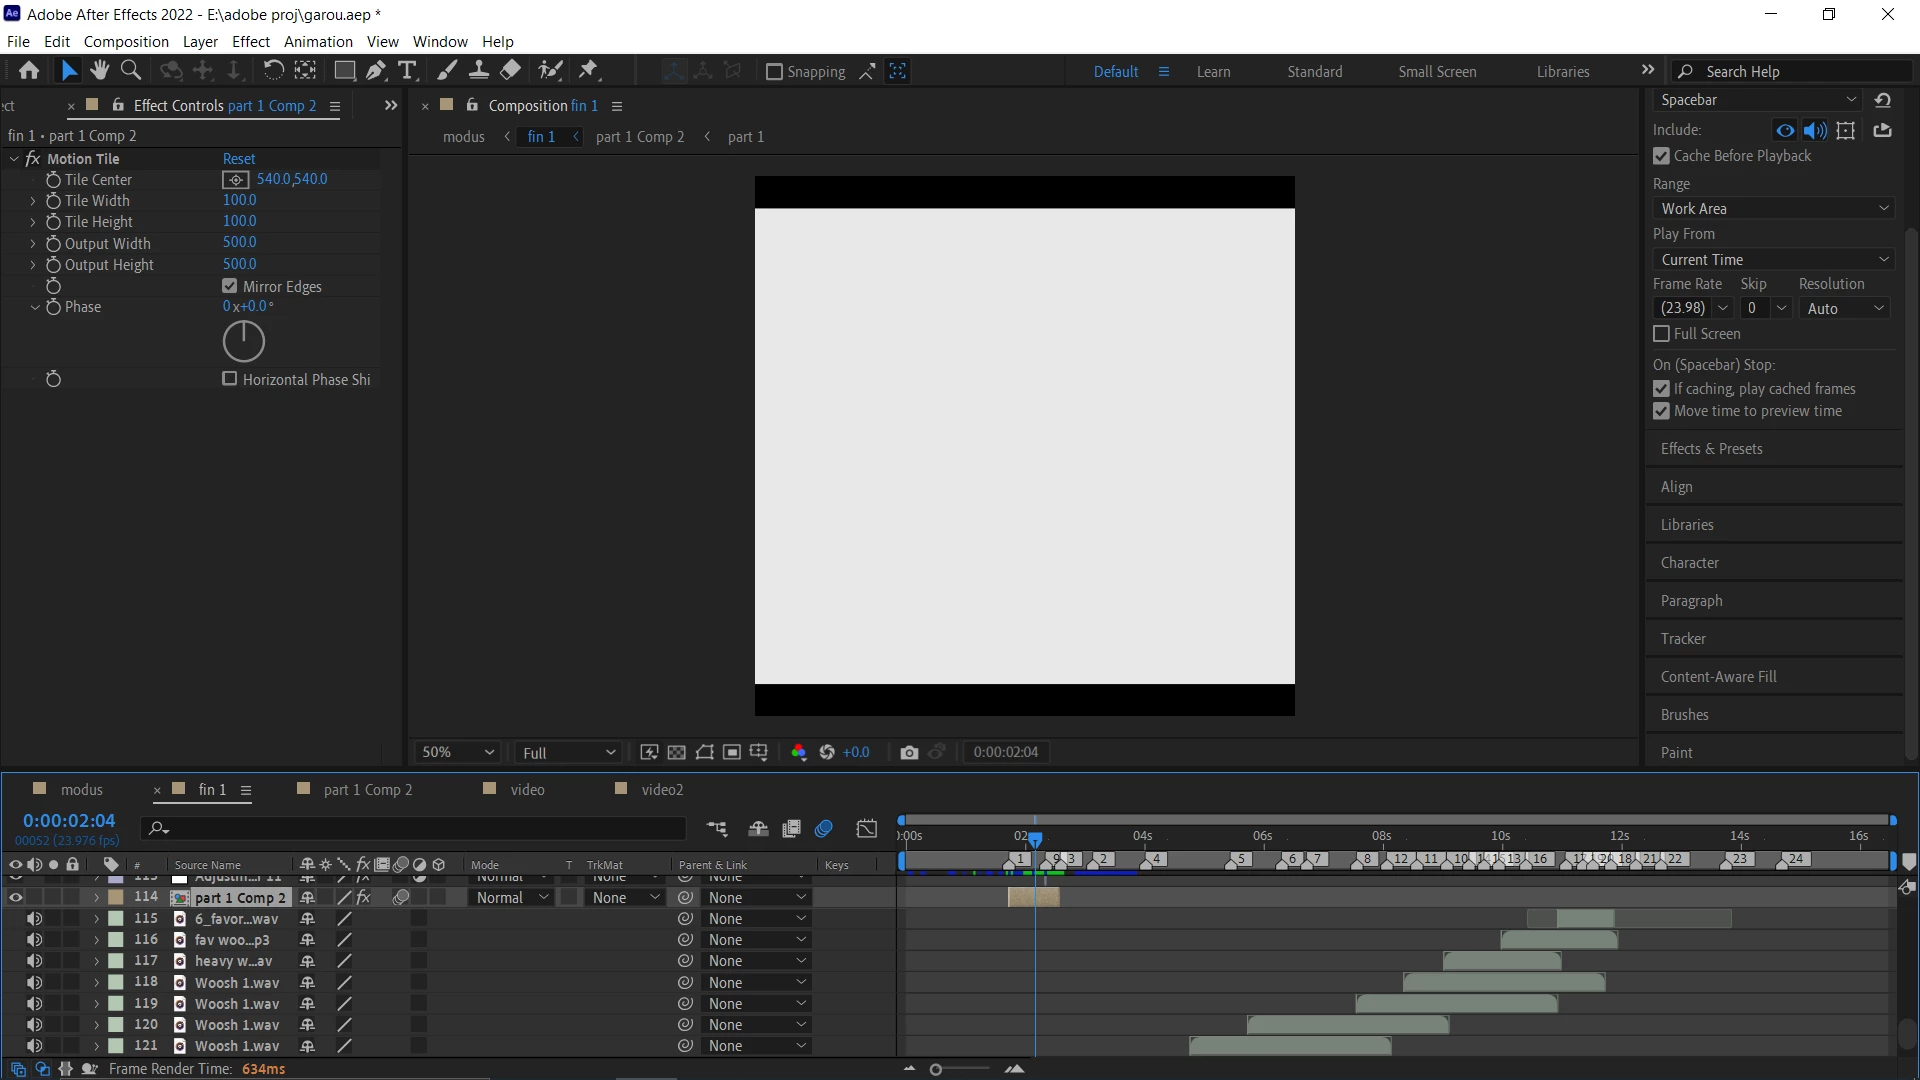Viewport: 1920px width, 1080px height.
Task: Hide the part 1 Comp 2 layer
Action: [15, 898]
